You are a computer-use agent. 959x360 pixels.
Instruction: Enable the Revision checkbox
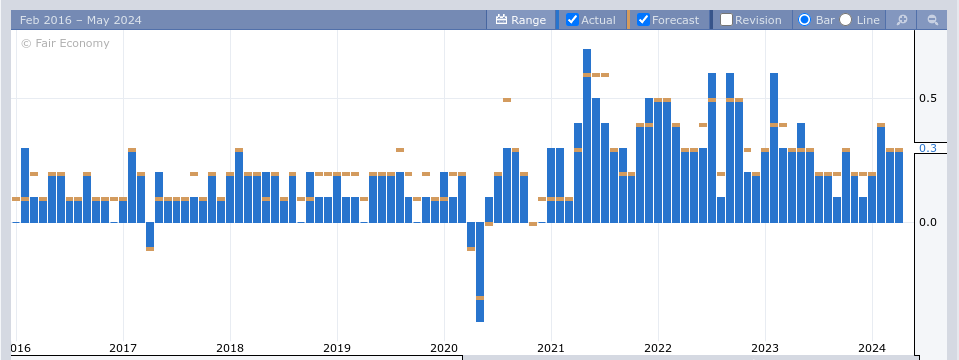tap(727, 20)
